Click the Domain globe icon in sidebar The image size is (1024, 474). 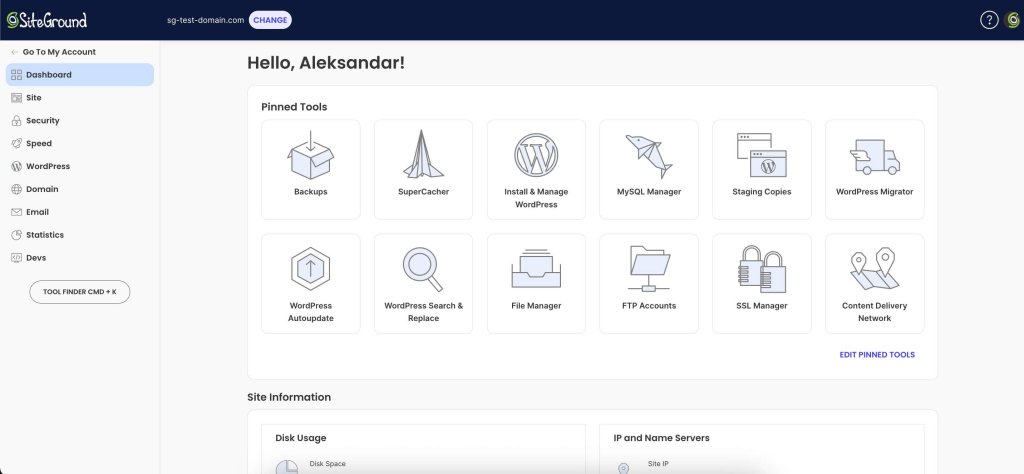(16, 189)
